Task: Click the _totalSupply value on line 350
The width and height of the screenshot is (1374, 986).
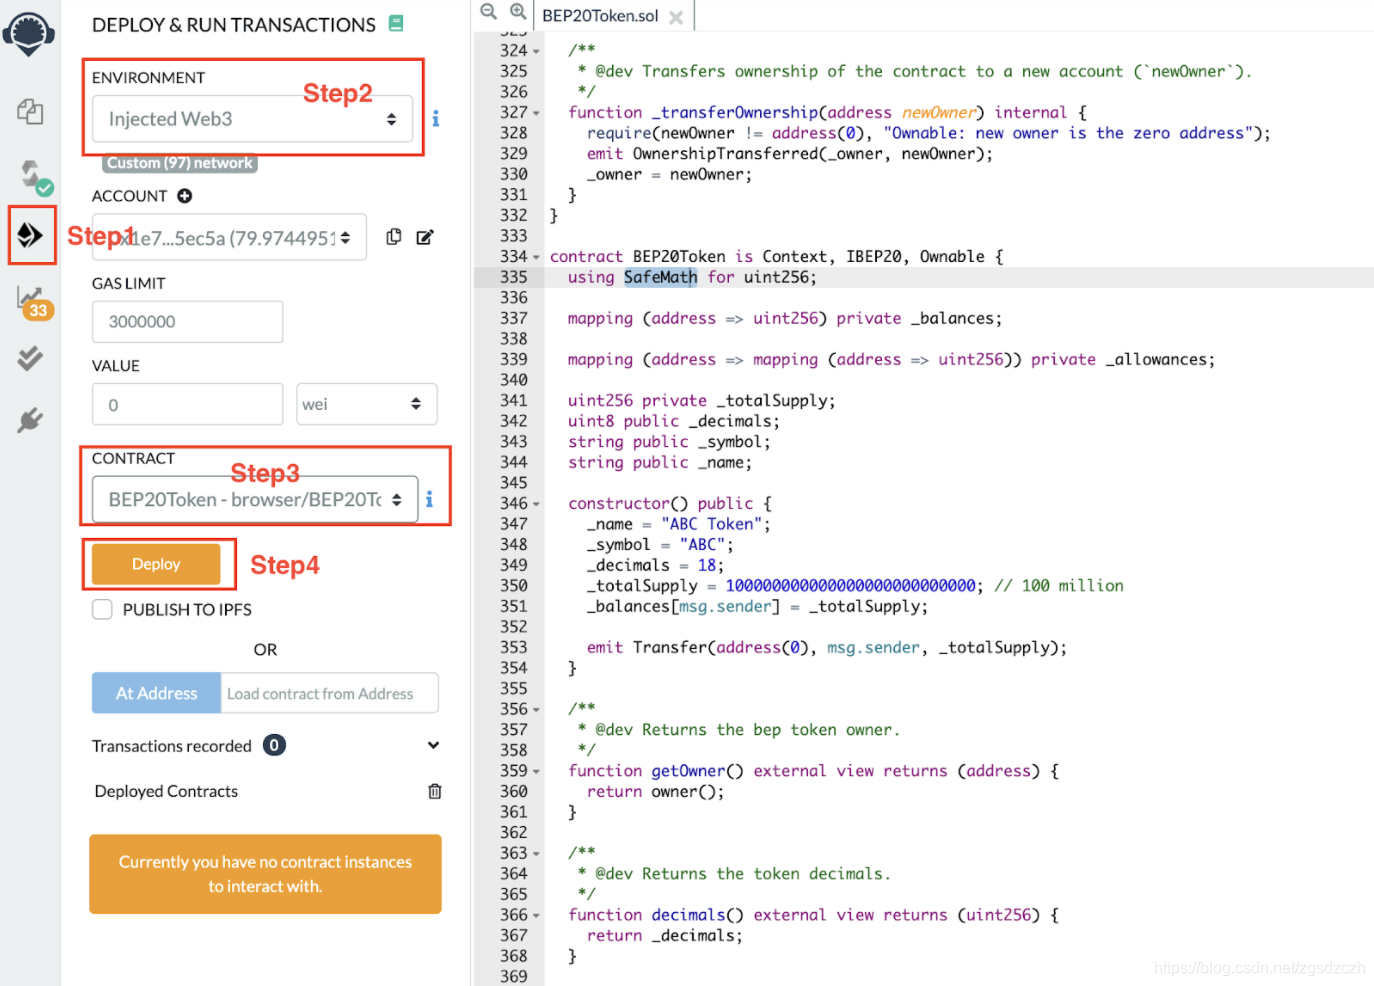Action: coord(850,586)
